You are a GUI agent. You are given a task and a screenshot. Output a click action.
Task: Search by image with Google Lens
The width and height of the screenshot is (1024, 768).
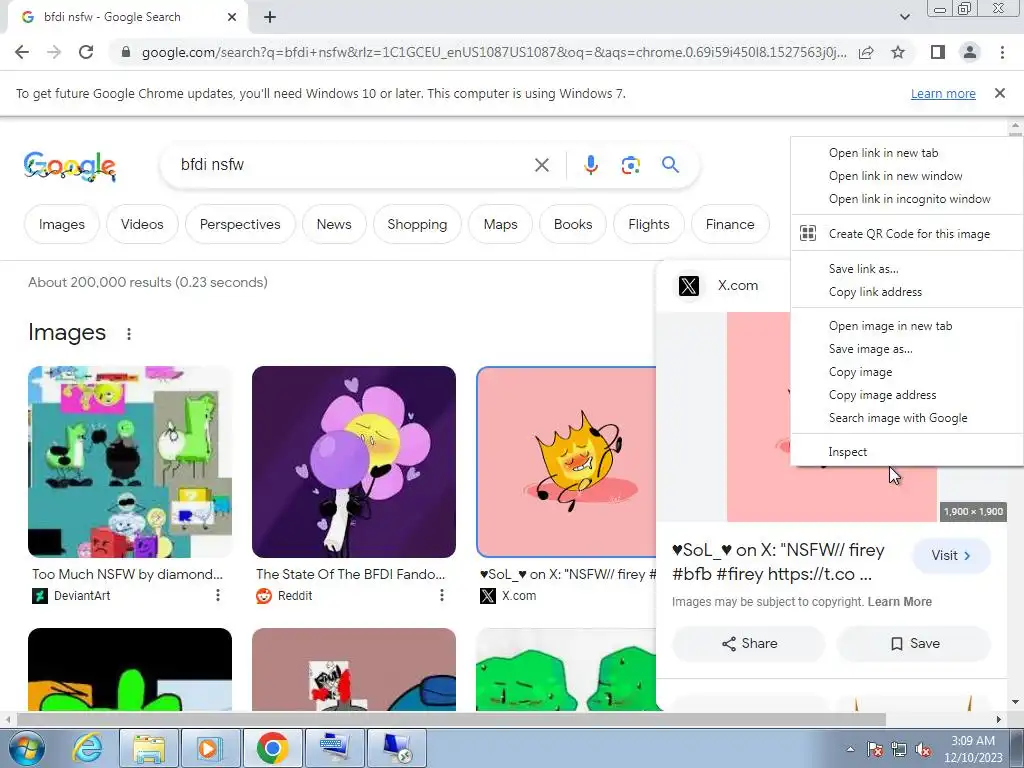pos(630,165)
